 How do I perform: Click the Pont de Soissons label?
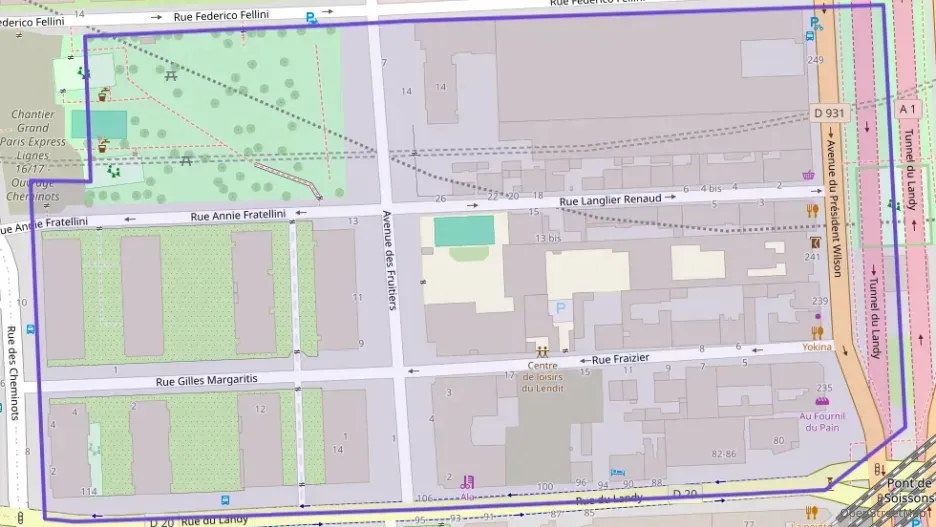click(x=908, y=489)
